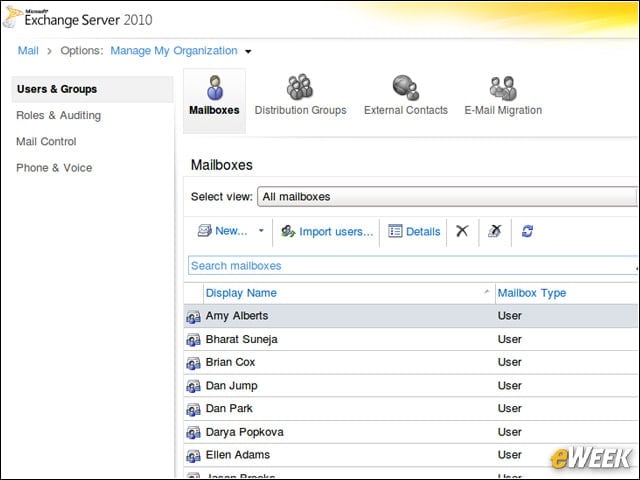Viewport: 640px width, 480px height.
Task: Select the Brian Cox row
Action: [411, 362]
